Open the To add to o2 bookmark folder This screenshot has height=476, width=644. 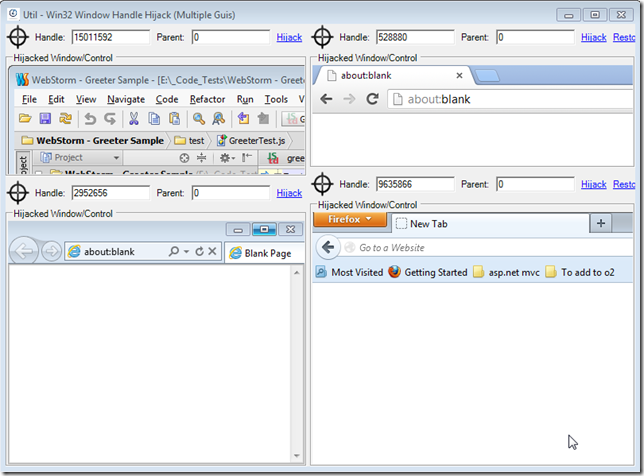click(580, 272)
